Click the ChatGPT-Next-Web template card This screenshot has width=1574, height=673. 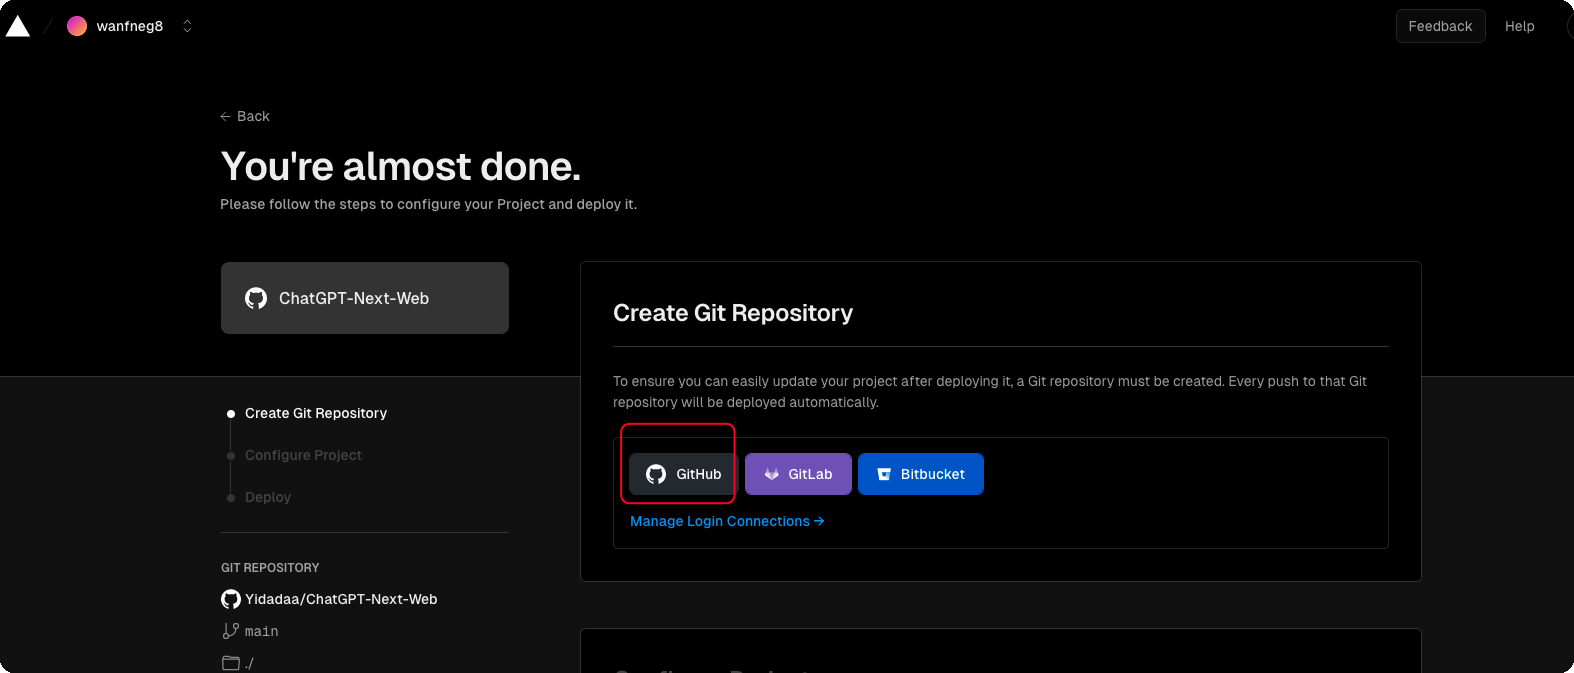tap(365, 298)
